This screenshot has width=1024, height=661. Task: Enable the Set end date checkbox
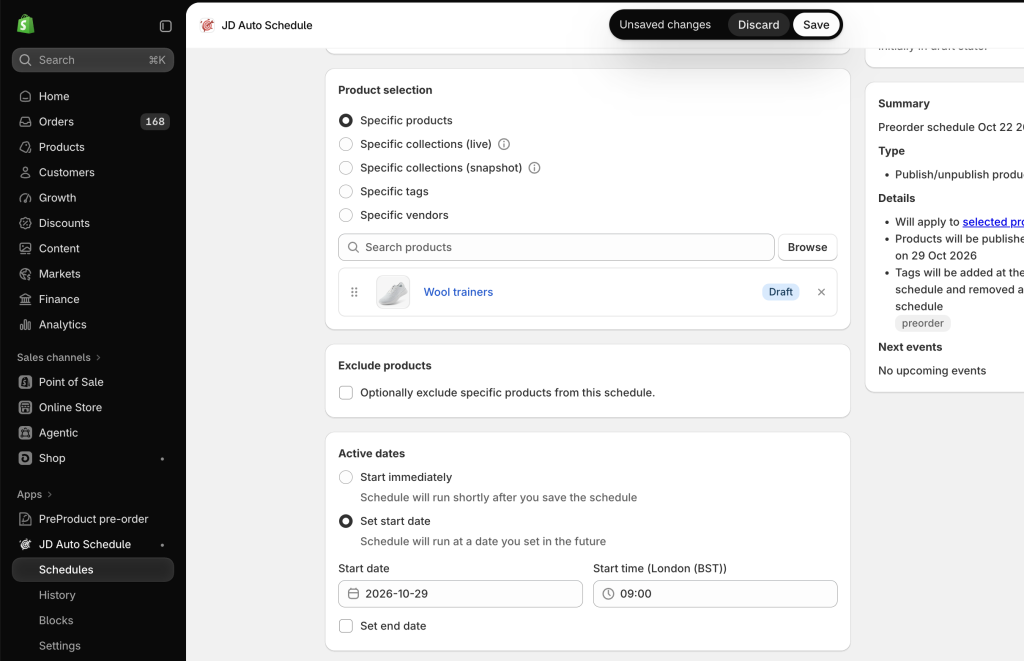(x=346, y=626)
